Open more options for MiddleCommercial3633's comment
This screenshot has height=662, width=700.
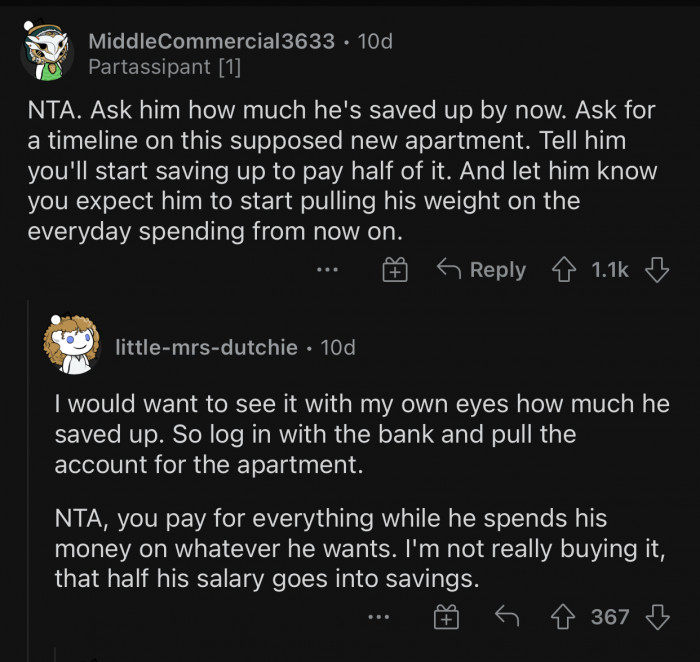(x=326, y=269)
